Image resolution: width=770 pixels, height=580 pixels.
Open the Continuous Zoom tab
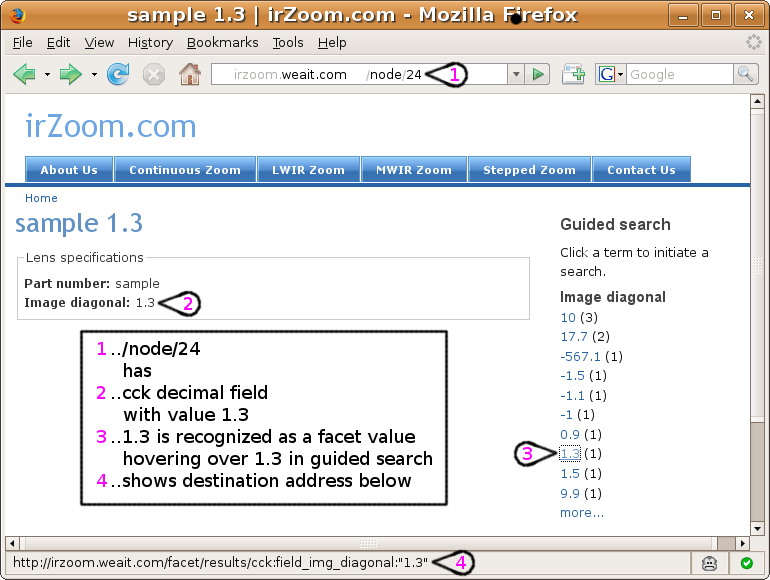click(185, 169)
